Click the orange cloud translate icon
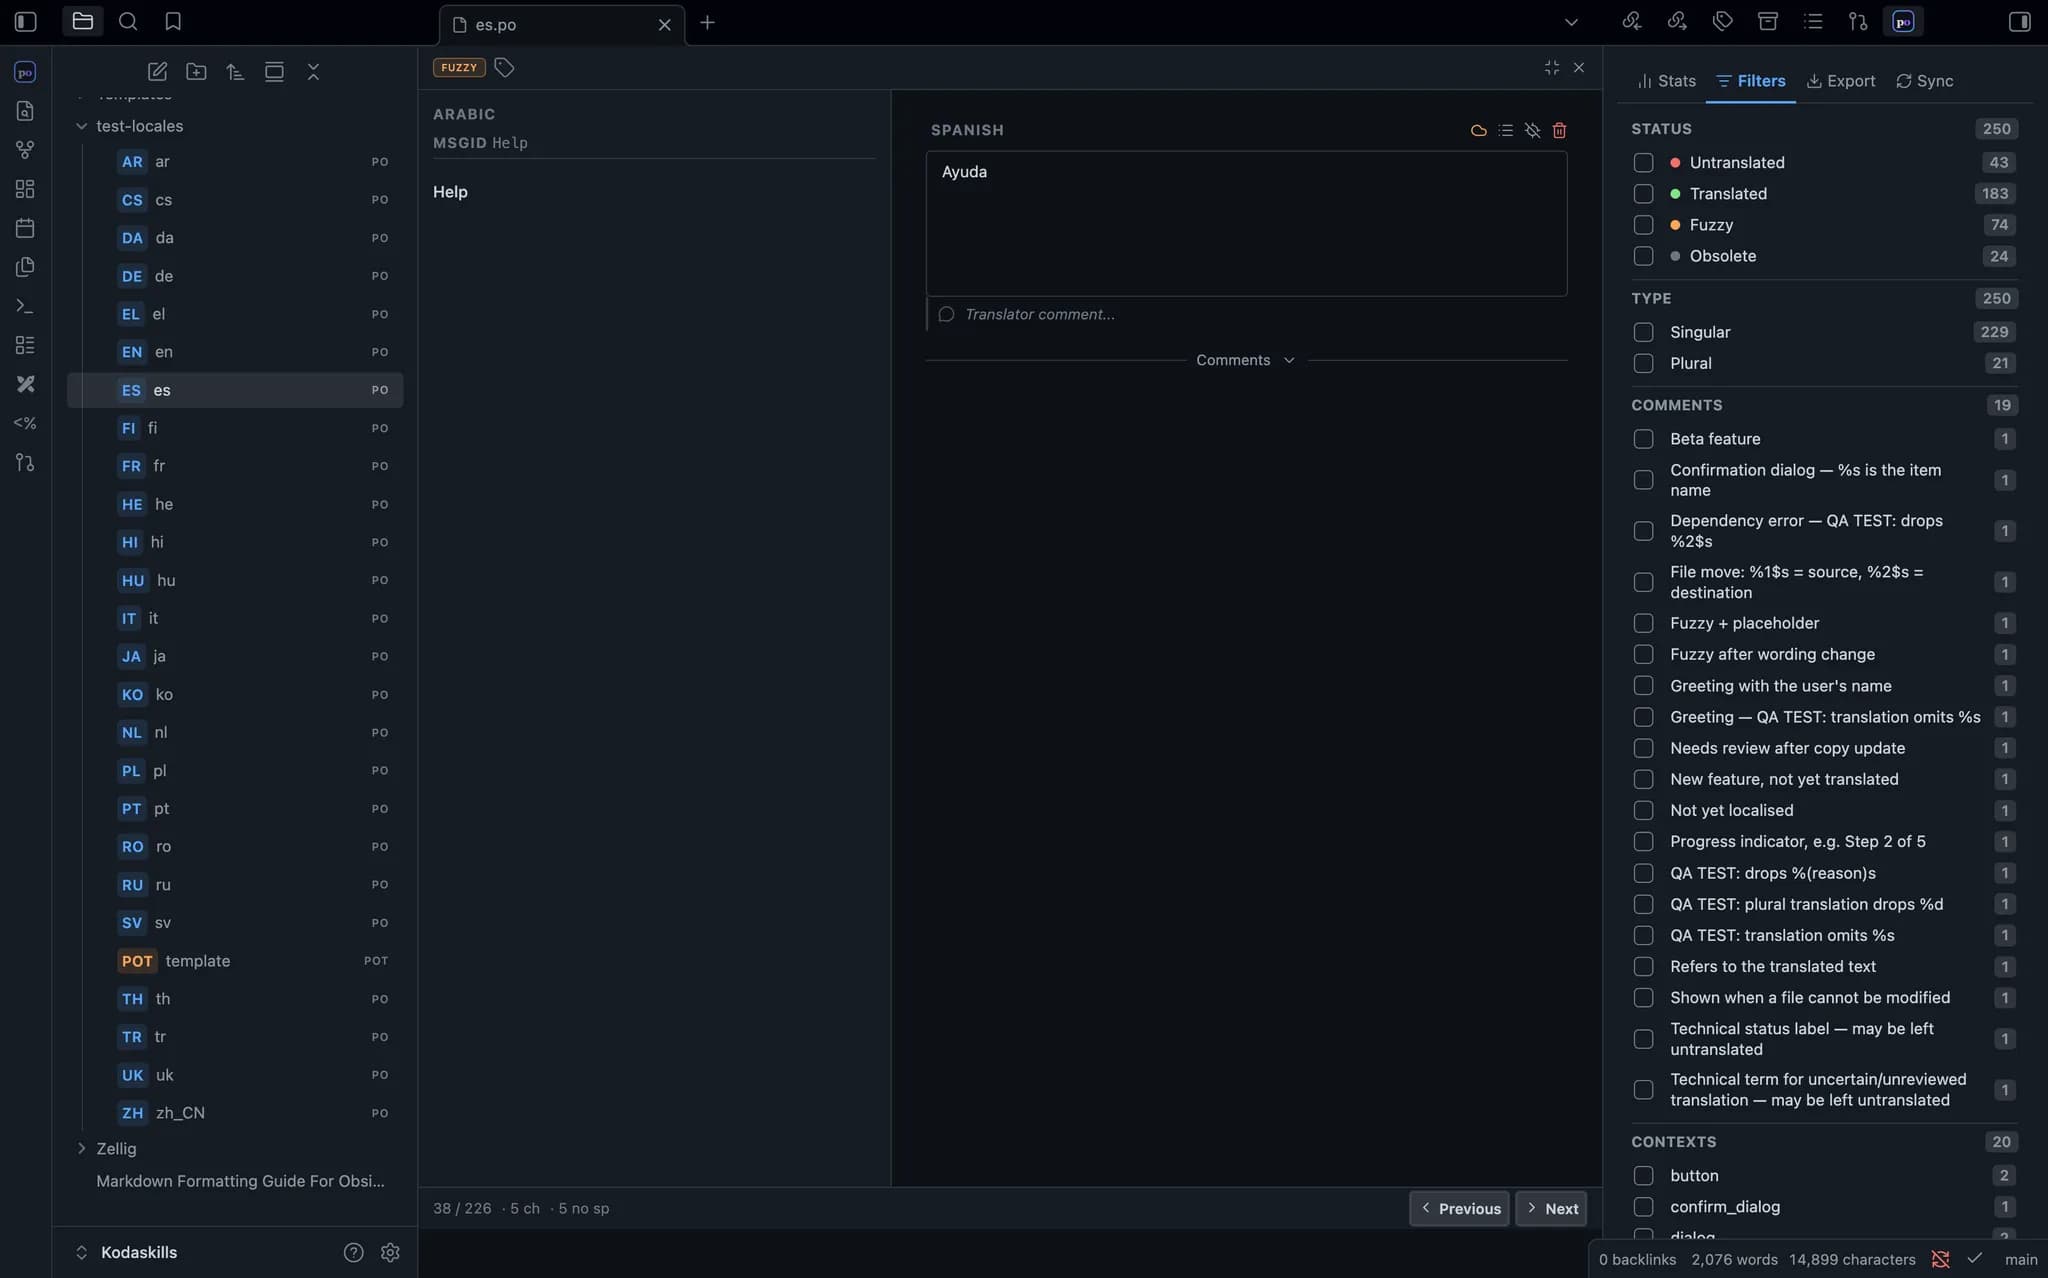 point(1478,130)
